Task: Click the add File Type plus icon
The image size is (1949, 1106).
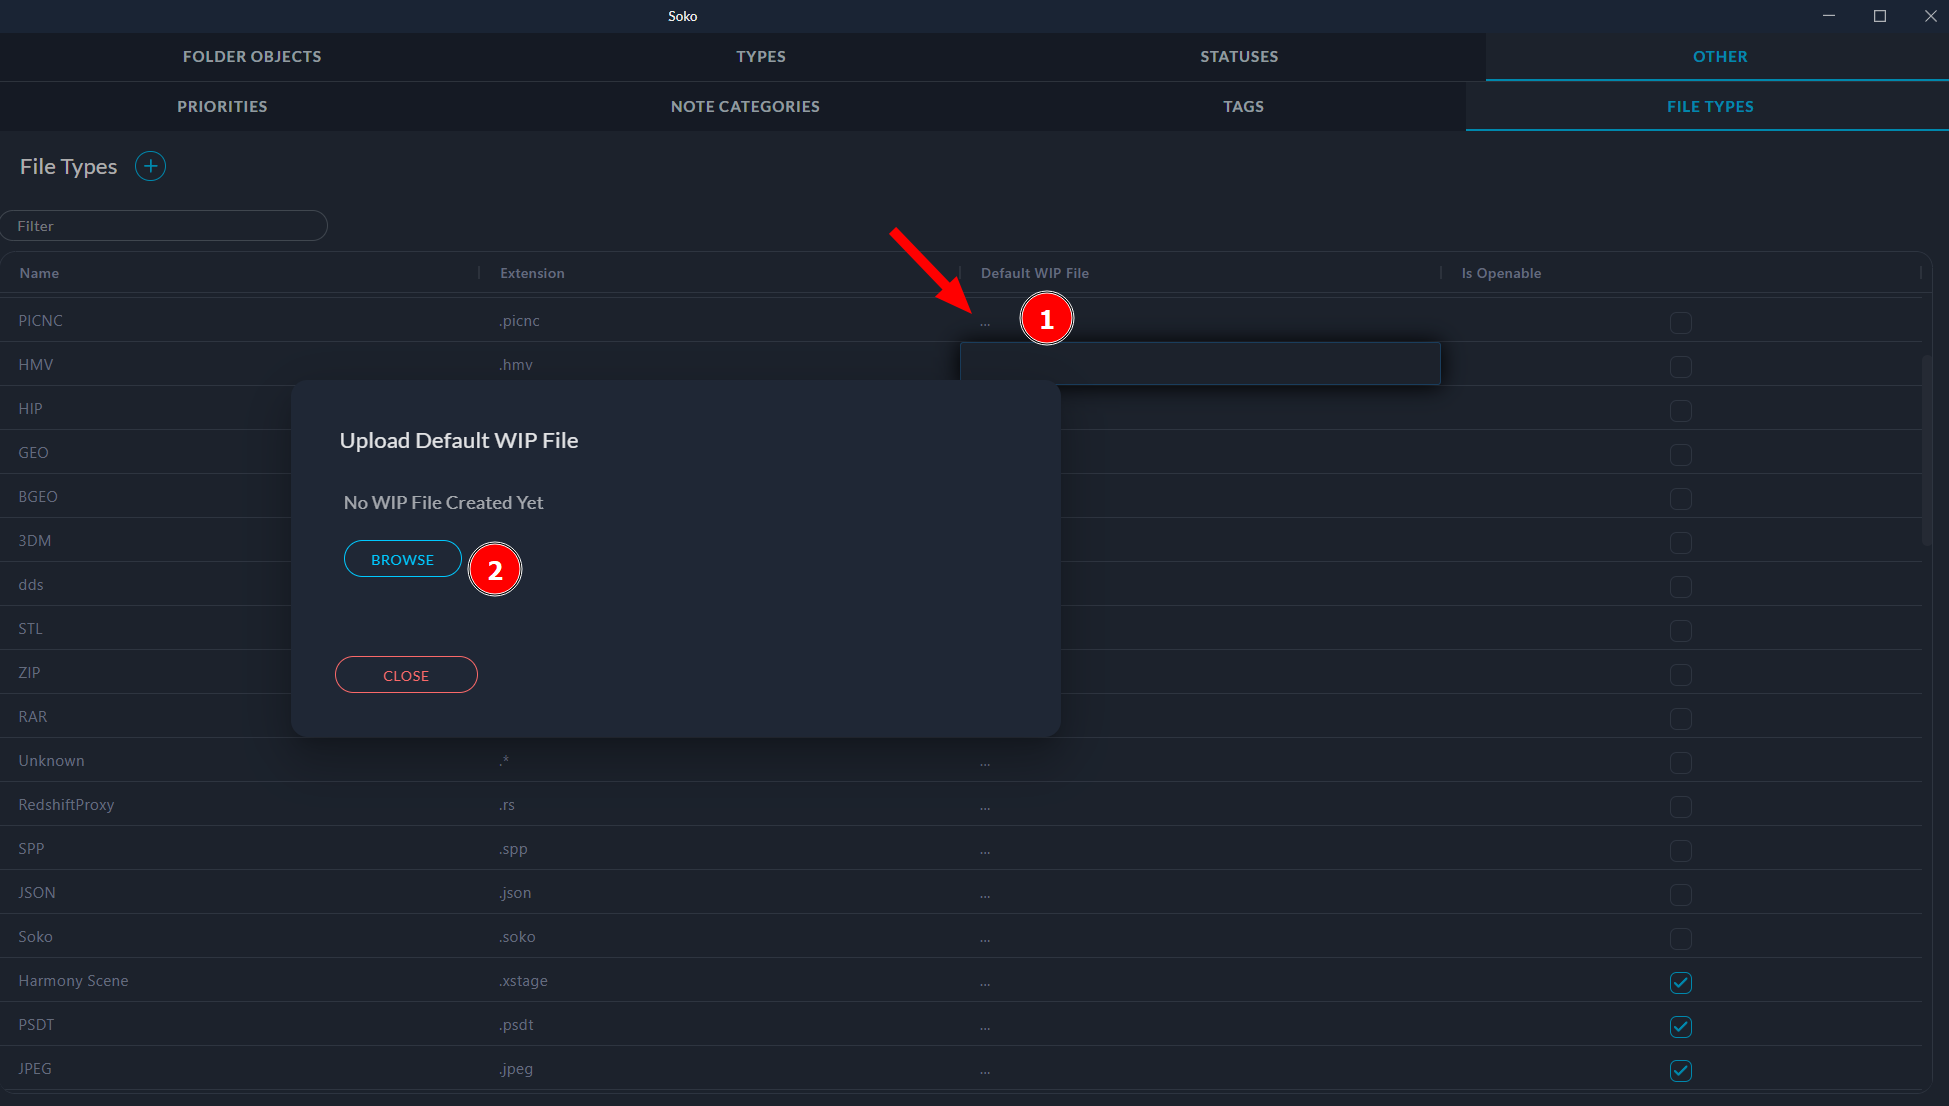Action: (150, 166)
